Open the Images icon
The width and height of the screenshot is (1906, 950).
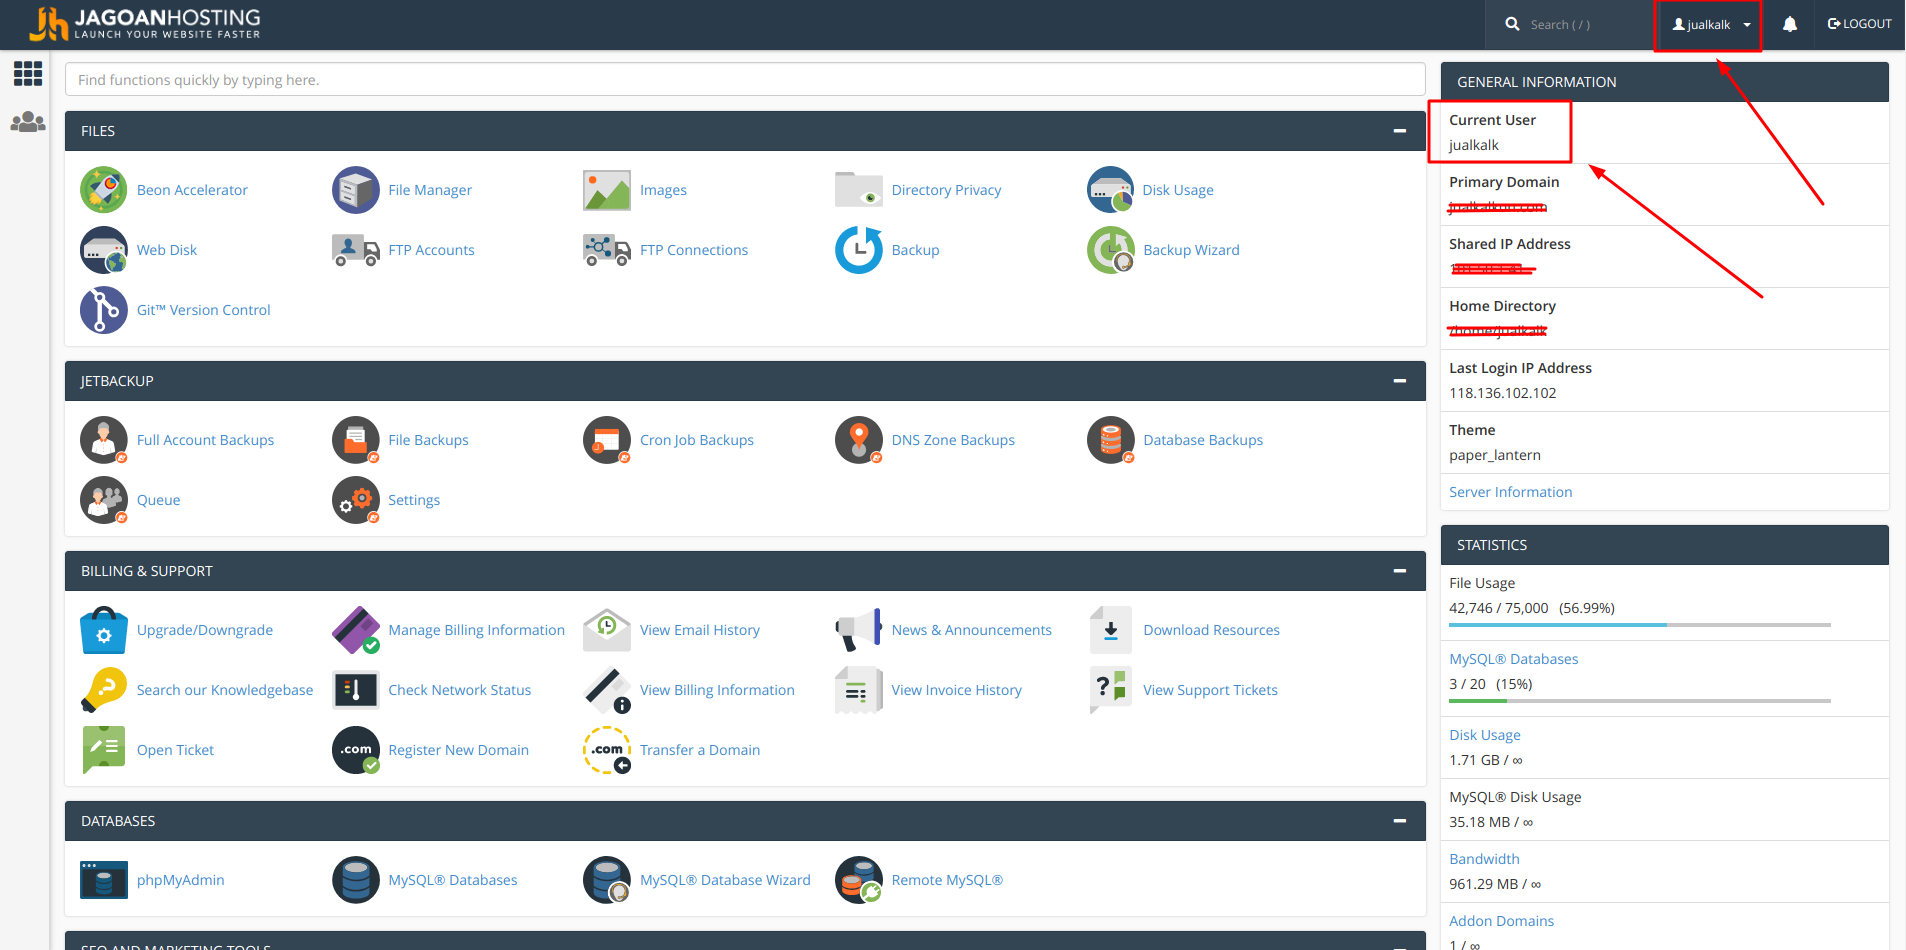click(x=607, y=190)
